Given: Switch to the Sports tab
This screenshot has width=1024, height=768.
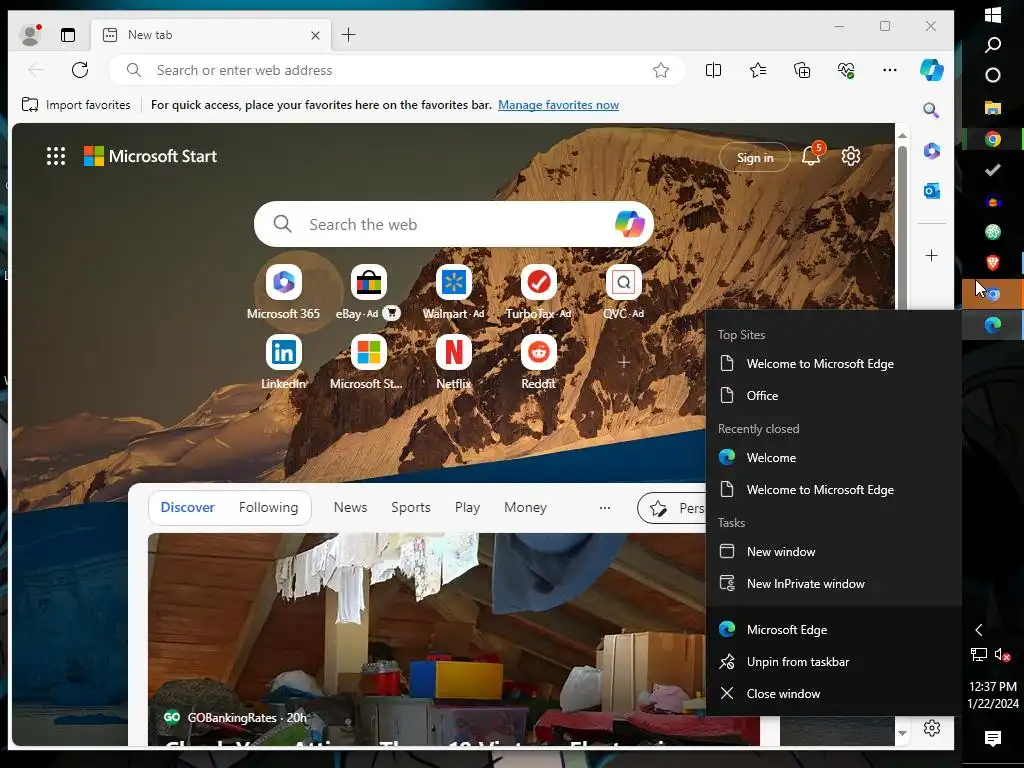Looking at the screenshot, I should click(411, 507).
